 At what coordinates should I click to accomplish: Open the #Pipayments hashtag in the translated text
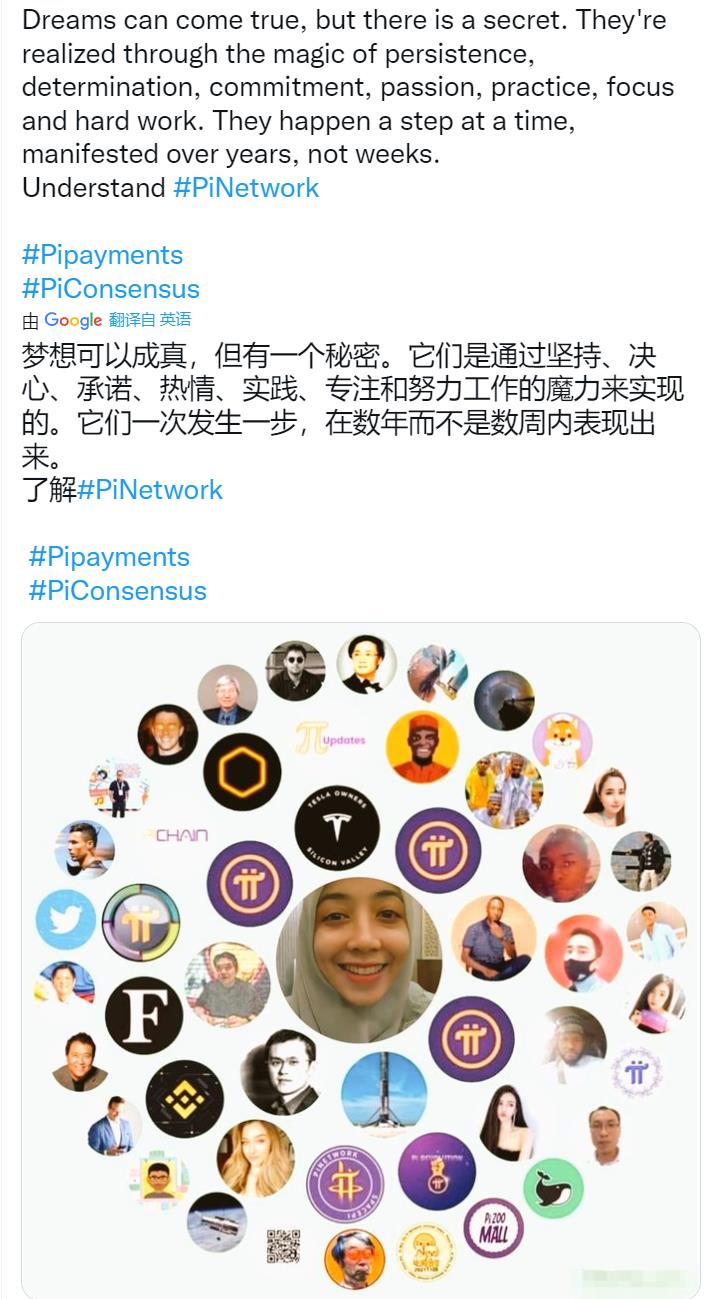[x=109, y=556]
